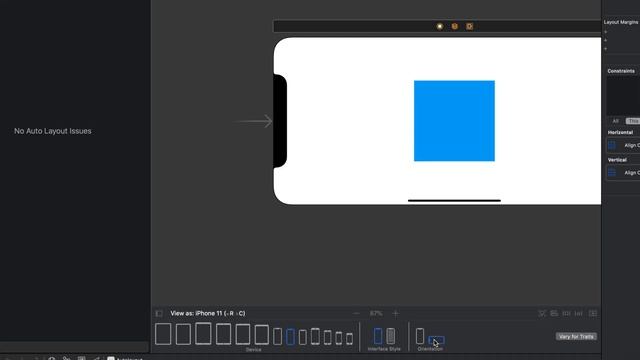Zoom in canvas with plus button

395,313
